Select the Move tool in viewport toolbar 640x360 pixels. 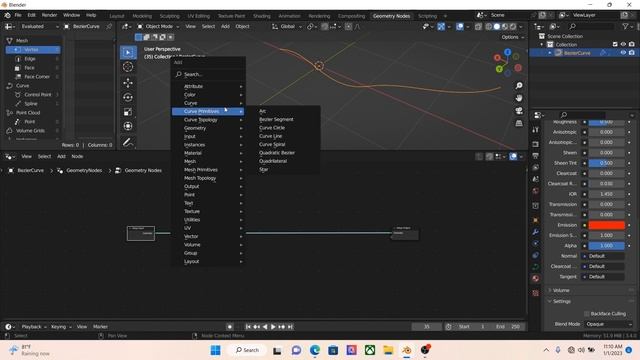click(x=128, y=83)
